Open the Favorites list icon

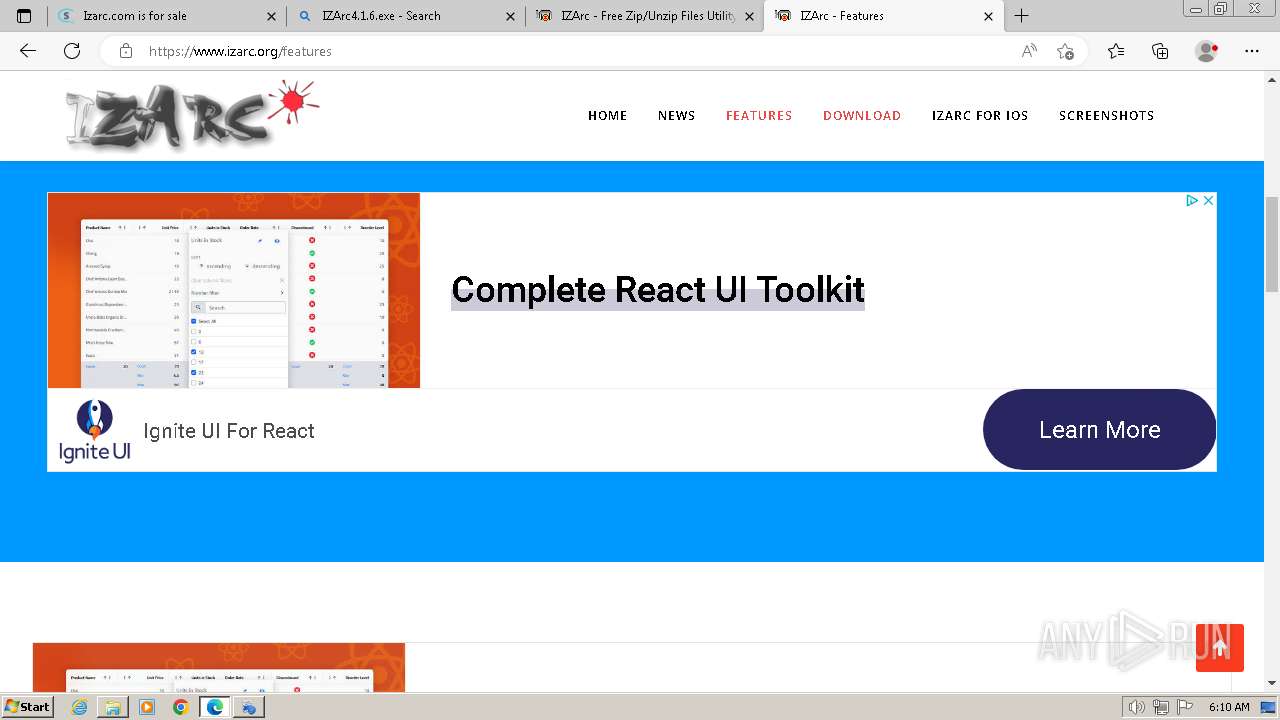[x=1116, y=51]
